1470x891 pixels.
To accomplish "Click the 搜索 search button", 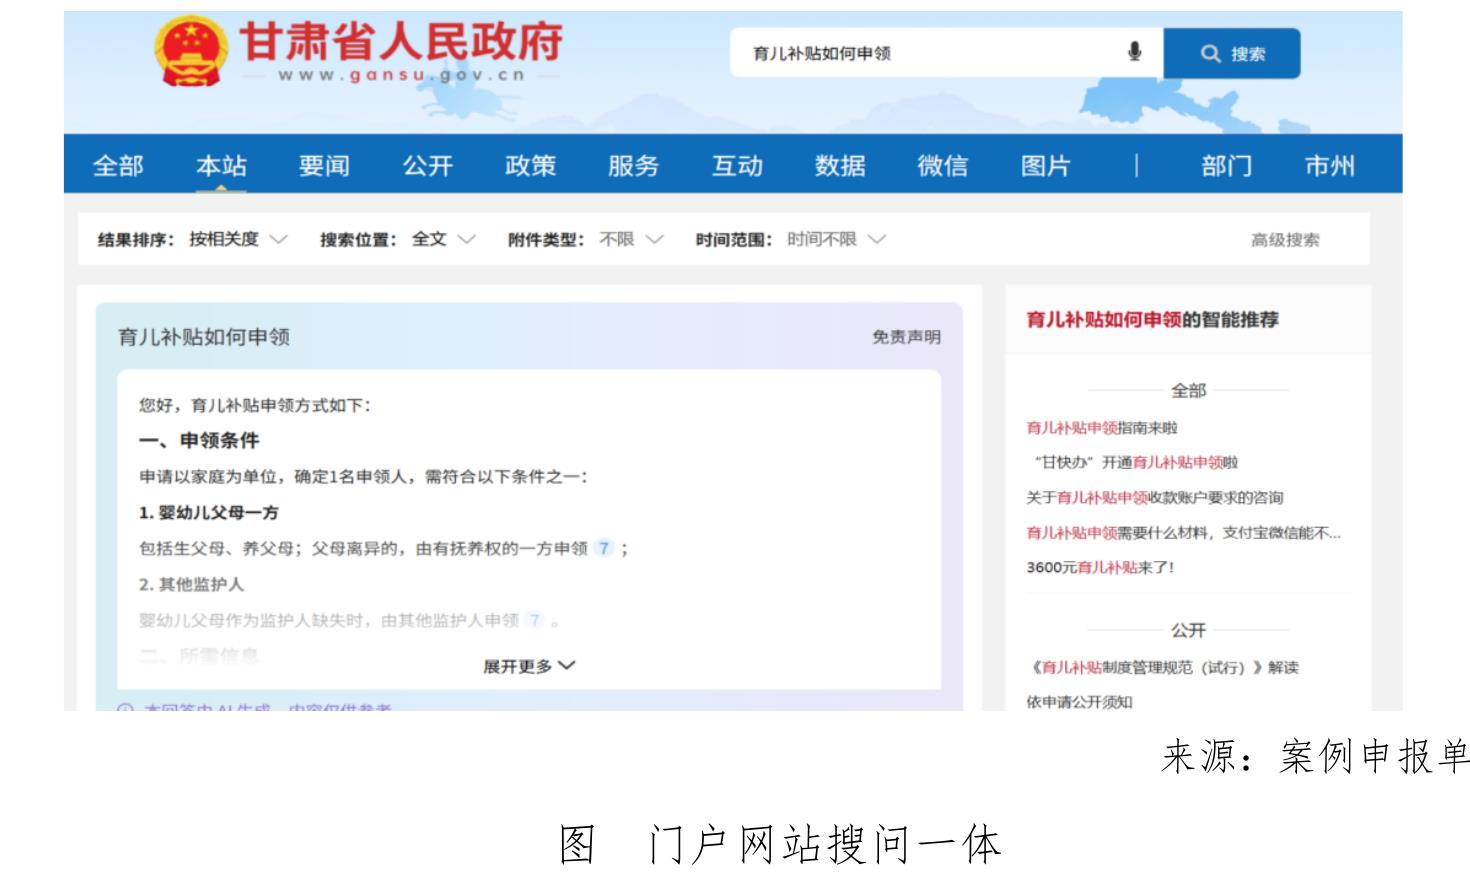I will tap(1232, 53).
